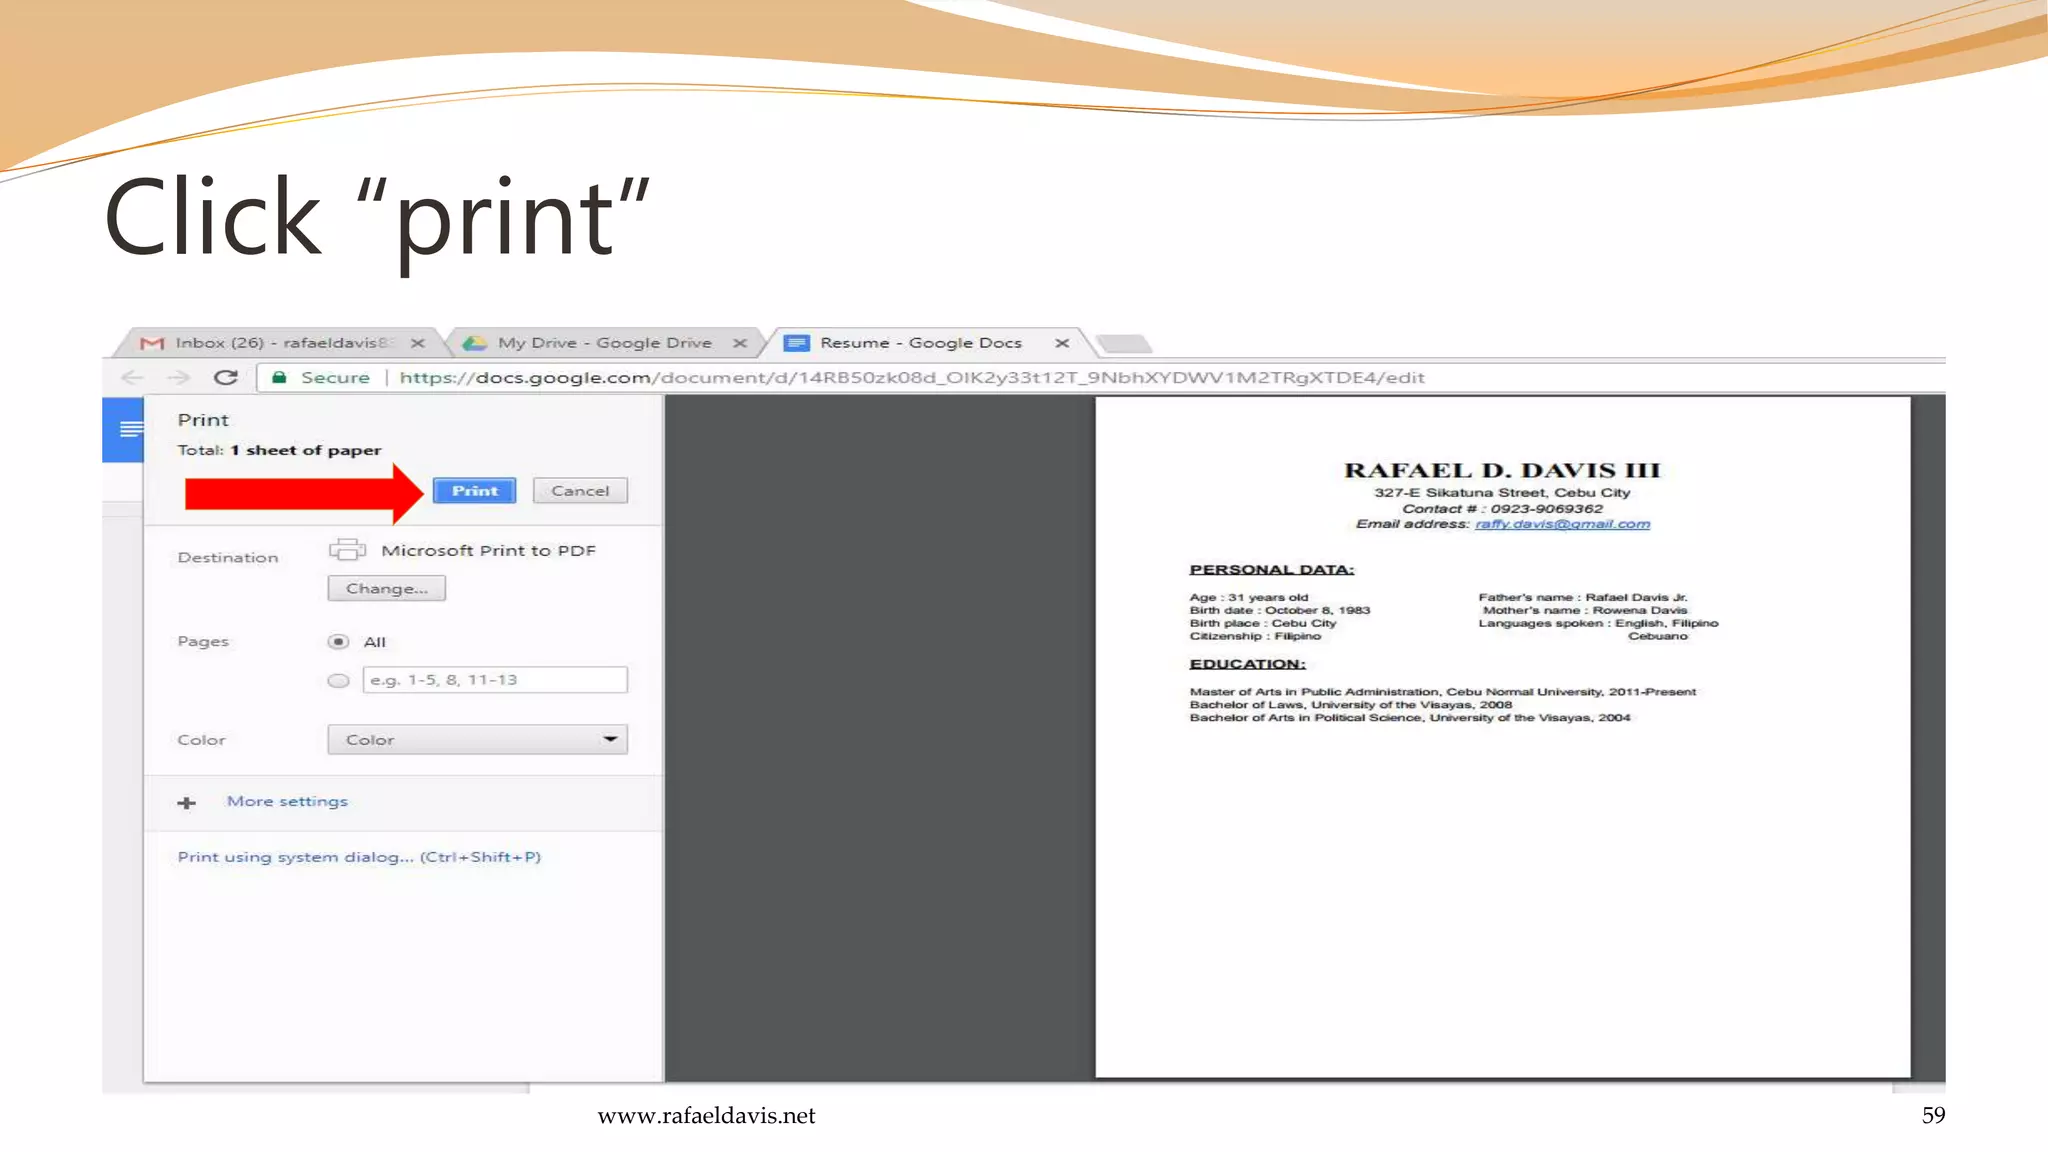This screenshot has width=2048, height=1152.
Task: Click the browser back arrow
Action: pos(132,377)
